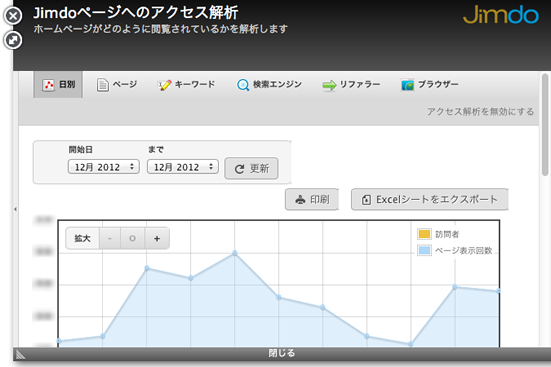
Task: Click the 閉じる bar at bottom
Action: coord(282,353)
